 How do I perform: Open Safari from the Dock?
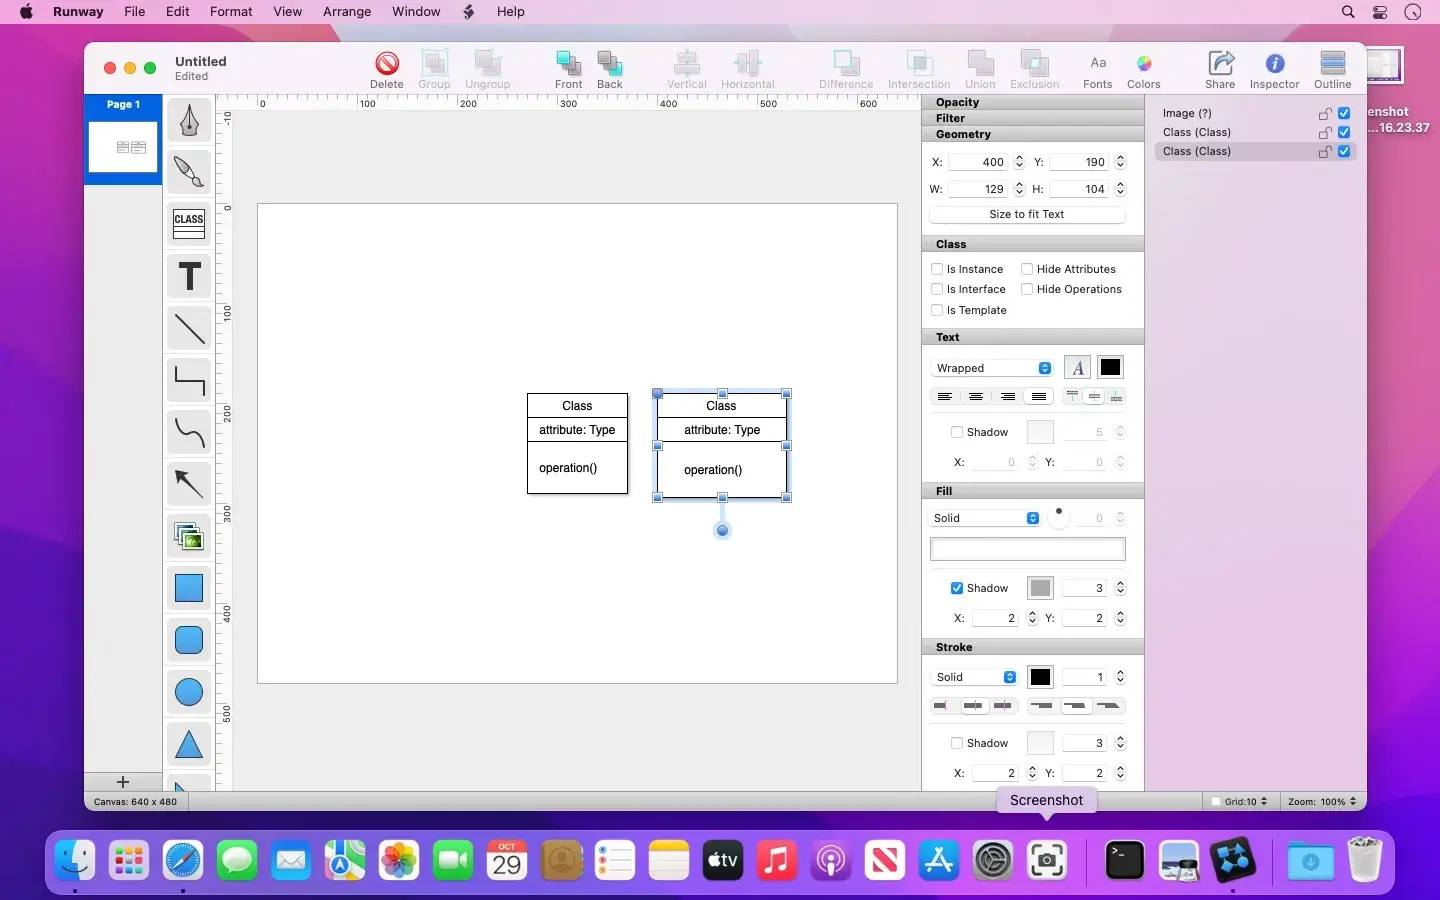(183, 860)
